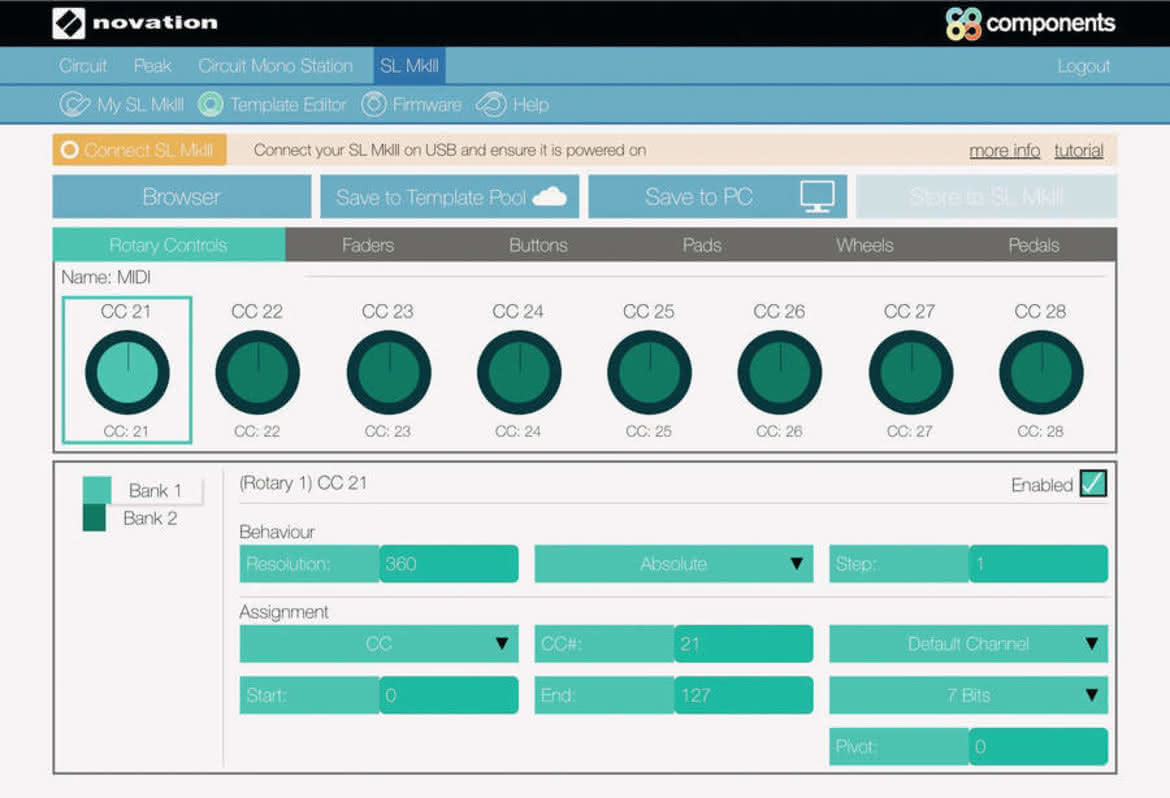
Task: Click the Help icon
Action: (491, 105)
